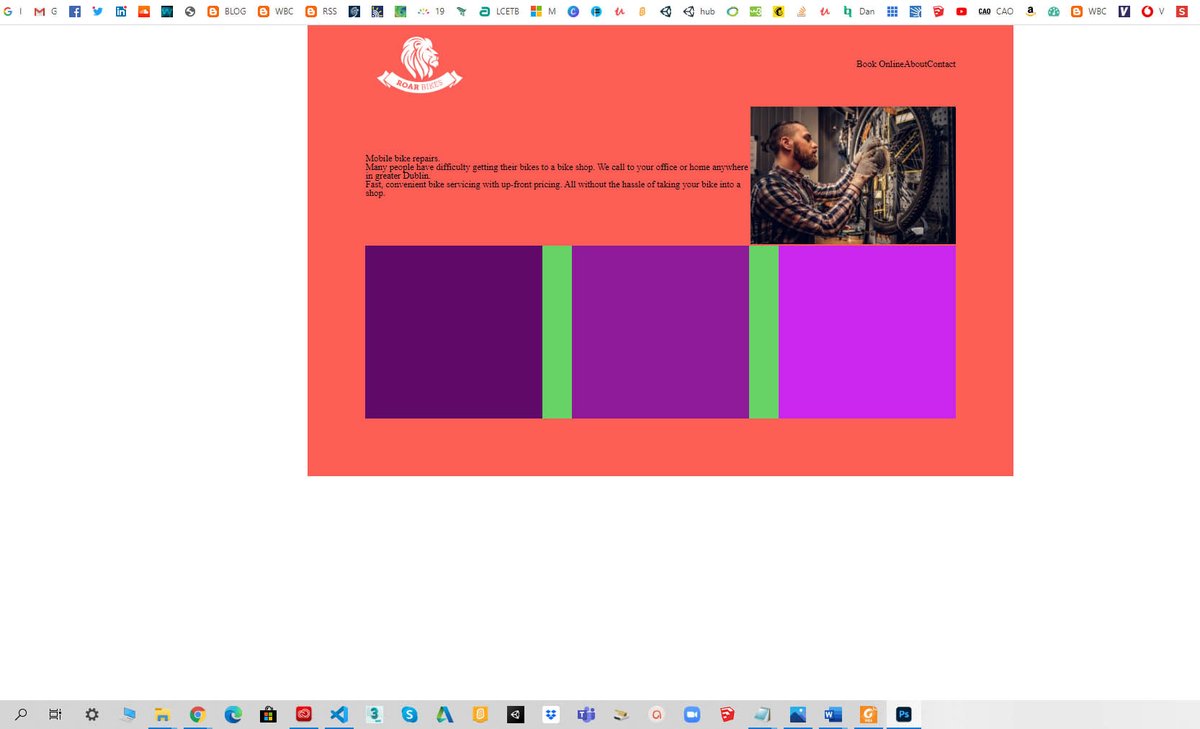Click the Roar Bikes lion logo
This screenshot has height=729, width=1200.
420,65
